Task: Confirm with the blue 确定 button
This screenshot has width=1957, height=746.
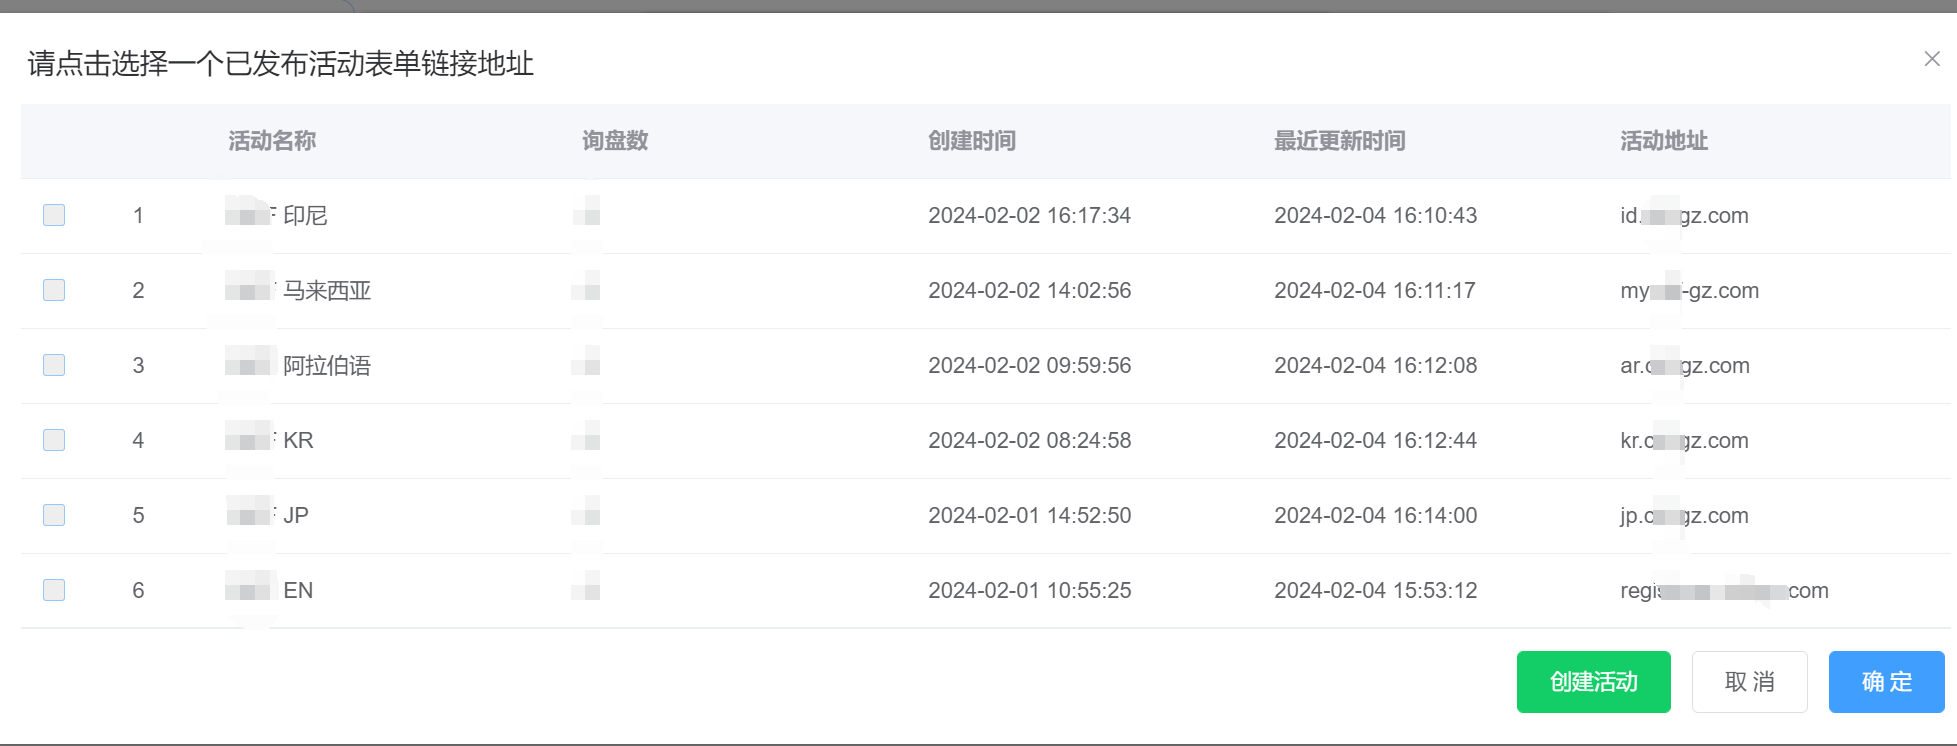Action: 1886,682
